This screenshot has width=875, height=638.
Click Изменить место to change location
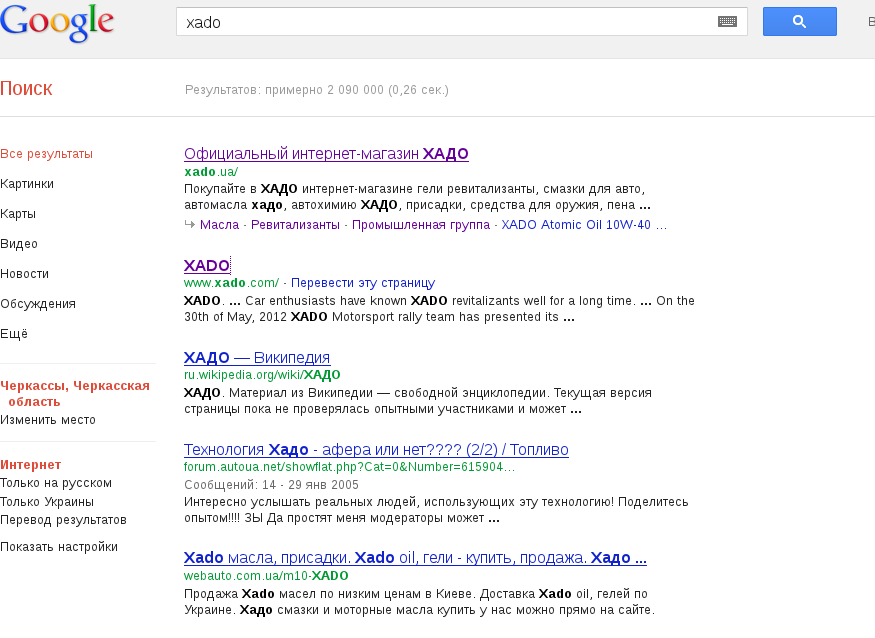tap(48, 420)
